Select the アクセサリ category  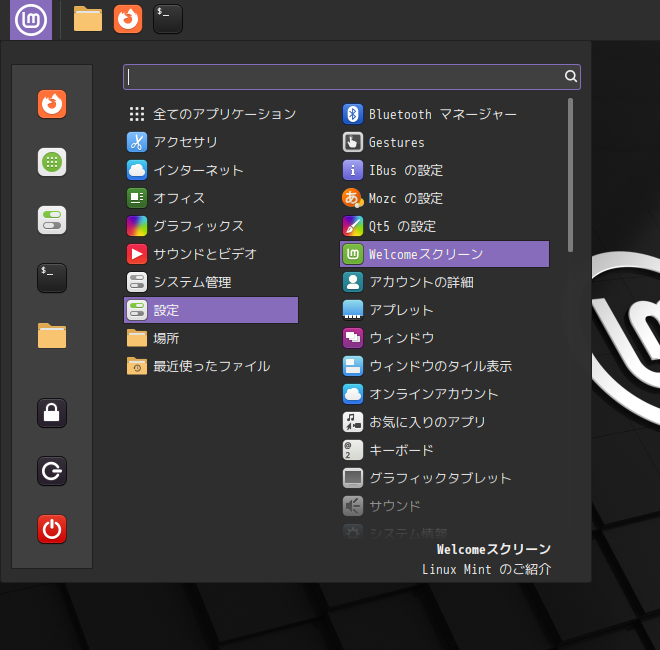pyautogui.click(x=211, y=142)
